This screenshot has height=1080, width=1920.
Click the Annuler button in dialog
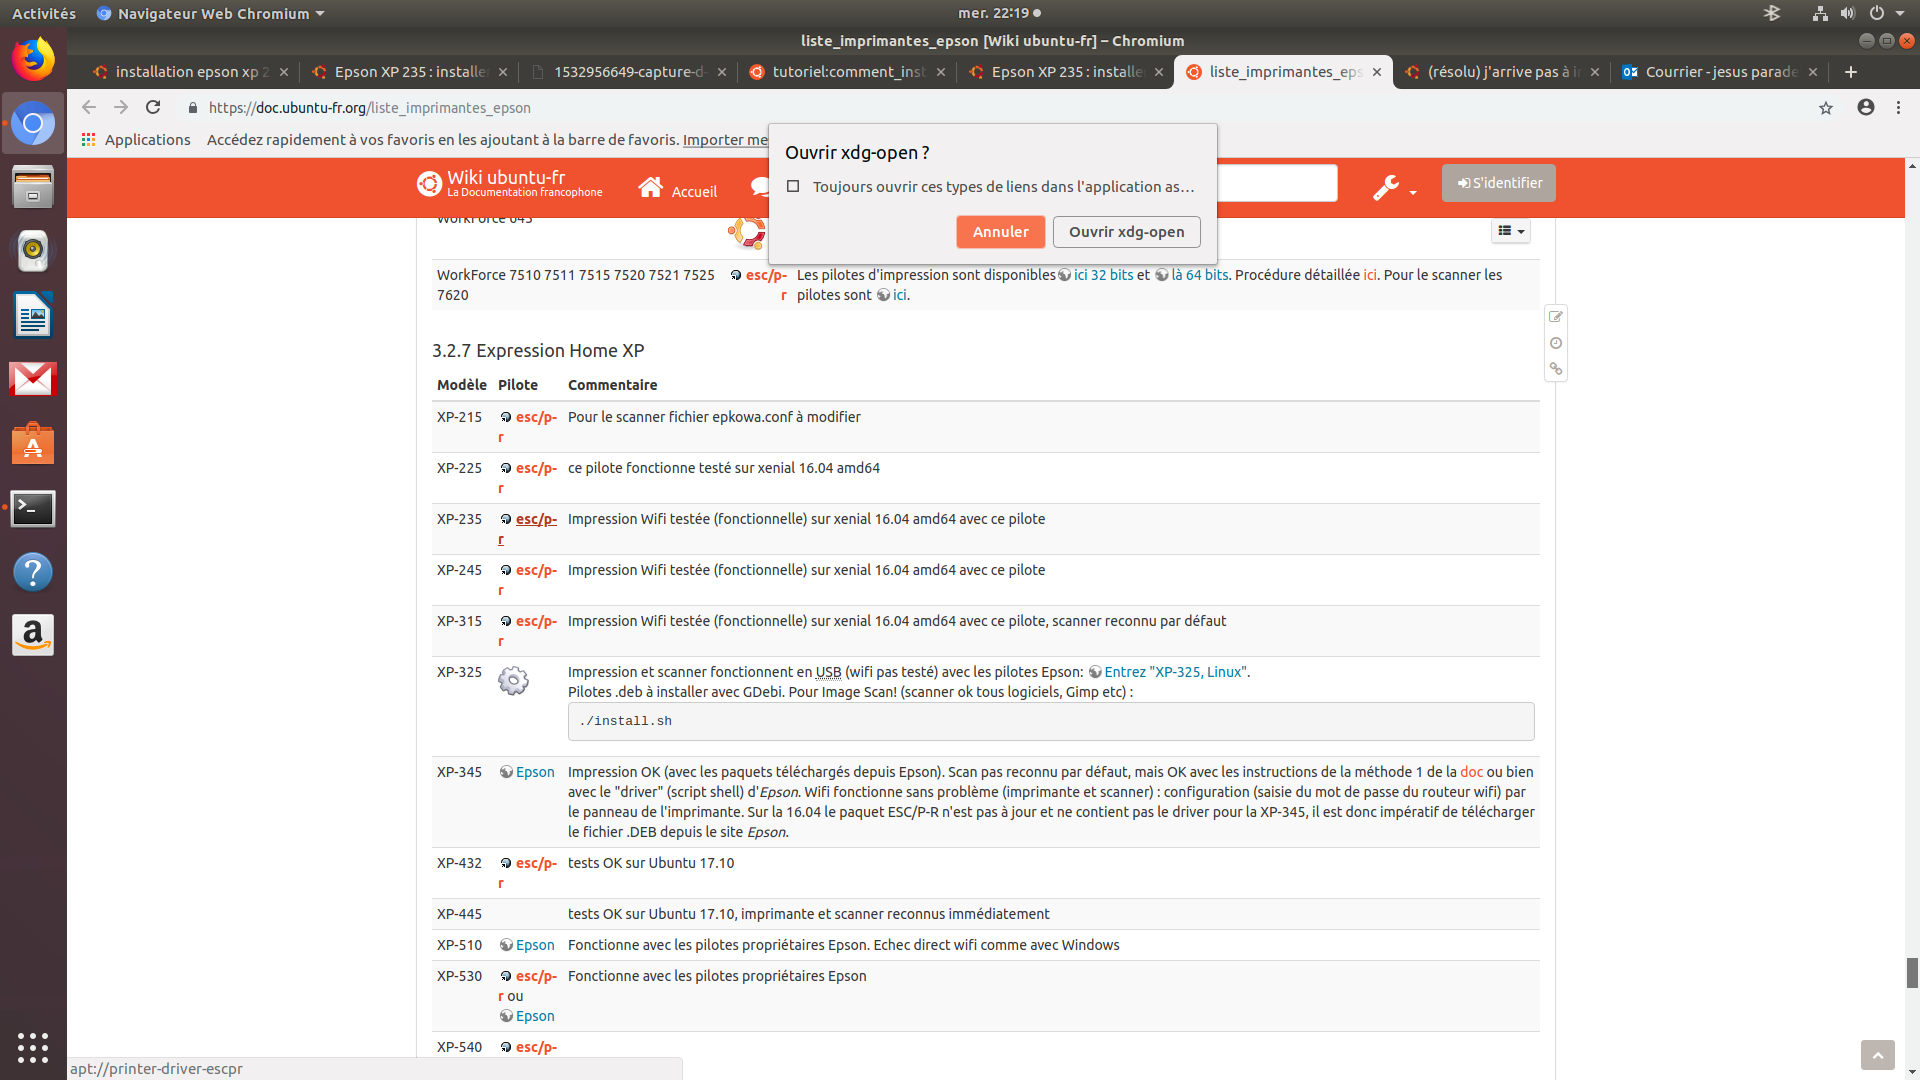click(x=1000, y=232)
